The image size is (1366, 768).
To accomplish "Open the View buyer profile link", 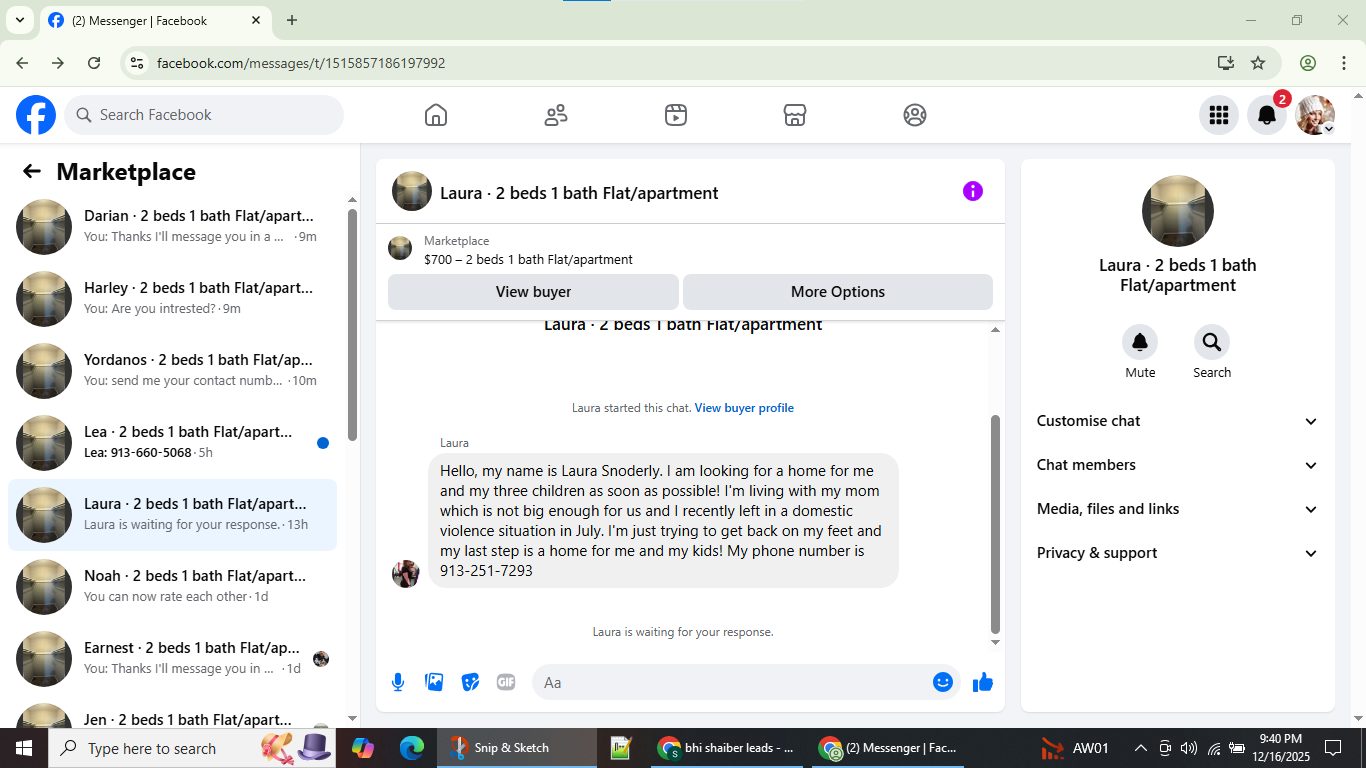I will [x=744, y=408].
